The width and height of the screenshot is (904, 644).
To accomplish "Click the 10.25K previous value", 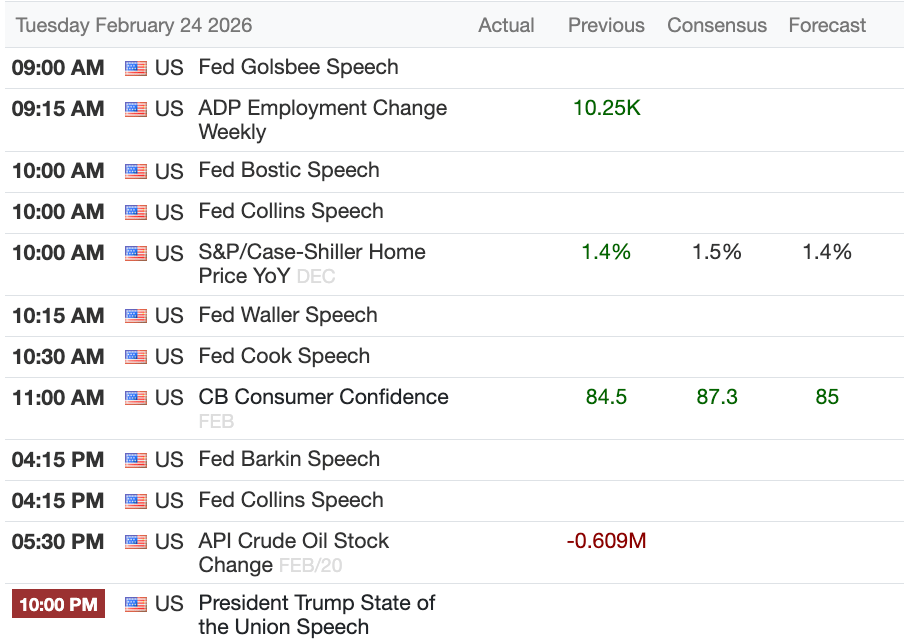I will coord(606,108).
